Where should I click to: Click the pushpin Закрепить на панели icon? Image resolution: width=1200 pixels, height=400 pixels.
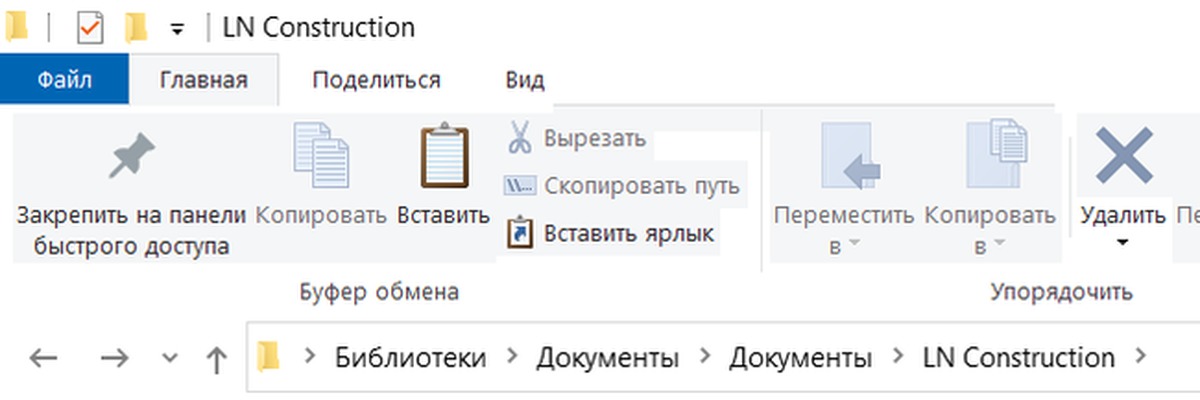pyautogui.click(x=131, y=157)
